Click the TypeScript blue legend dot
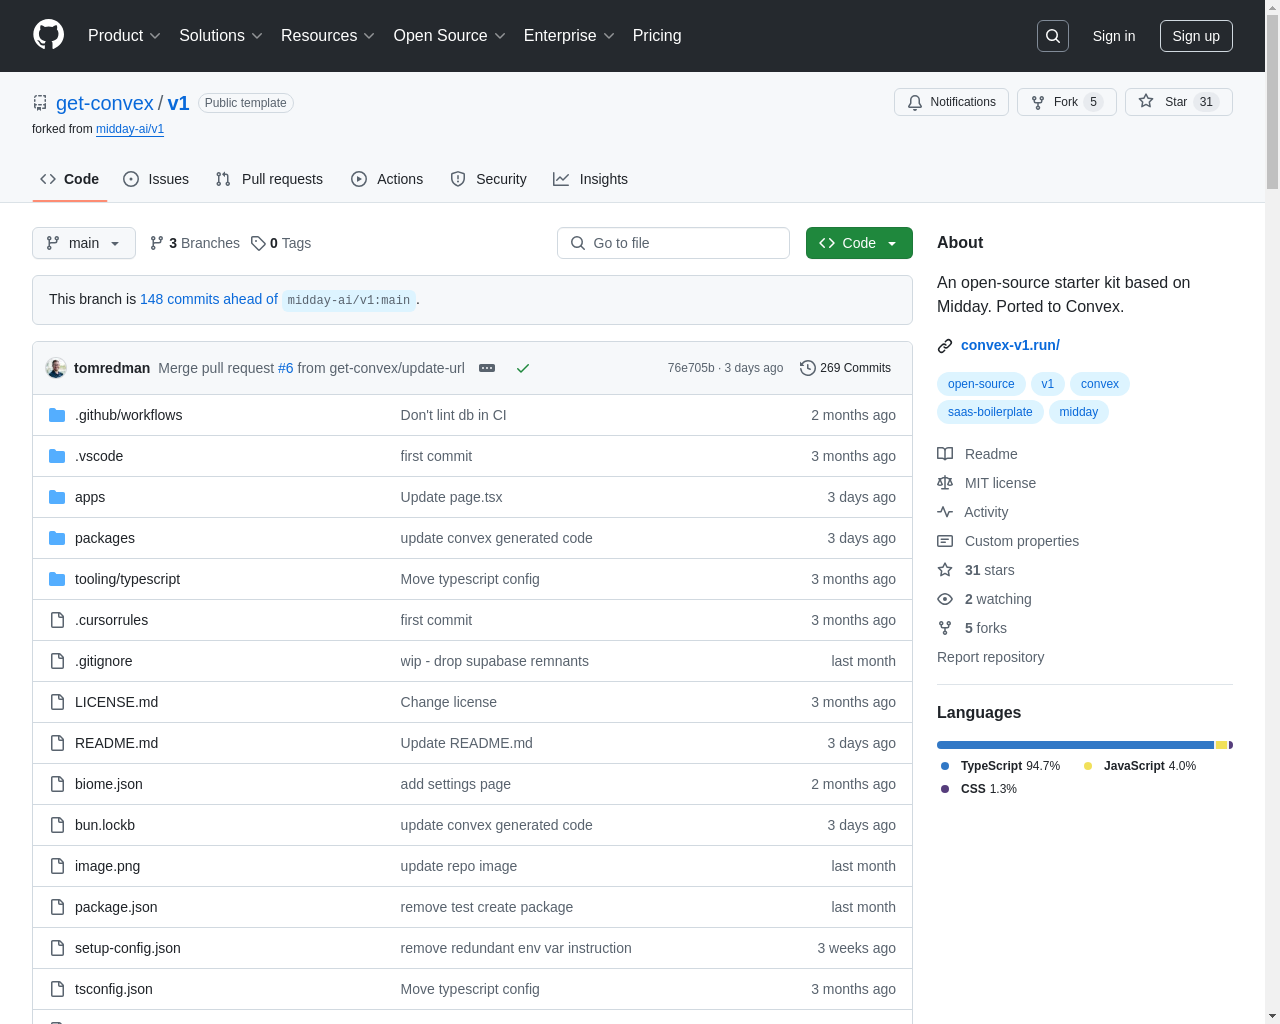Viewport: 1280px width, 1024px height. click(x=945, y=766)
